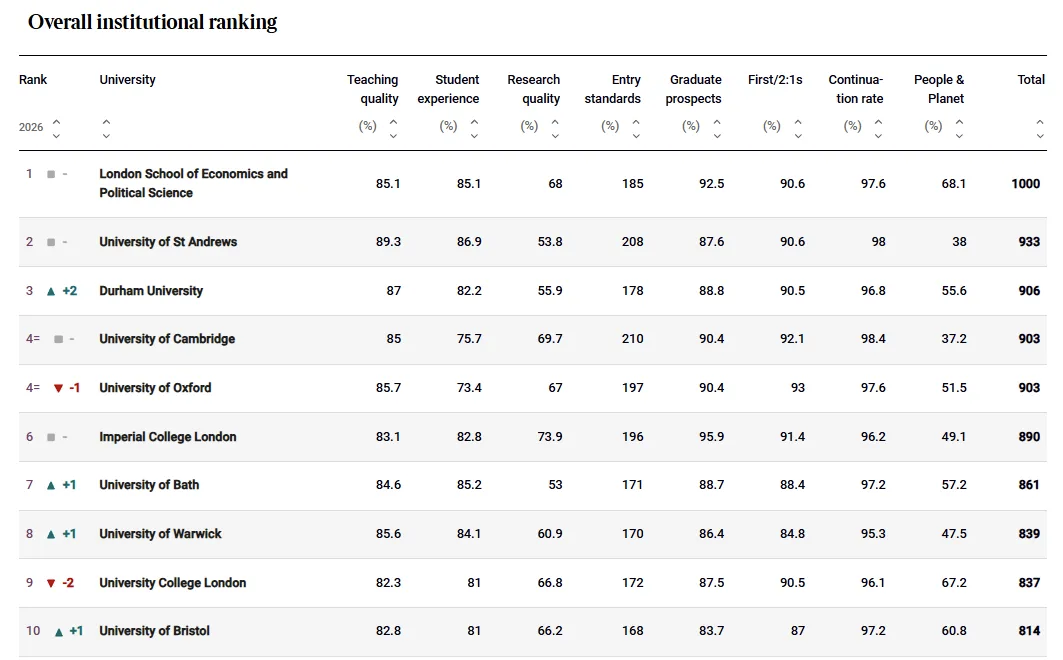This screenshot has width=1063, height=660.
Task: Click University College London's down arrow indicator
Action: 51,583
